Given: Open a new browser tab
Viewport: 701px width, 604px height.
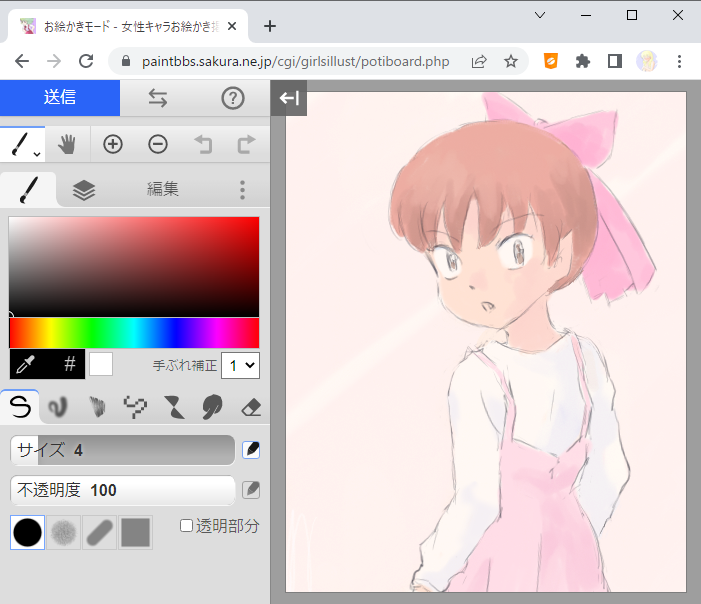Looking at the screenshot, I should pyautogui.click(x=270, y=26).
